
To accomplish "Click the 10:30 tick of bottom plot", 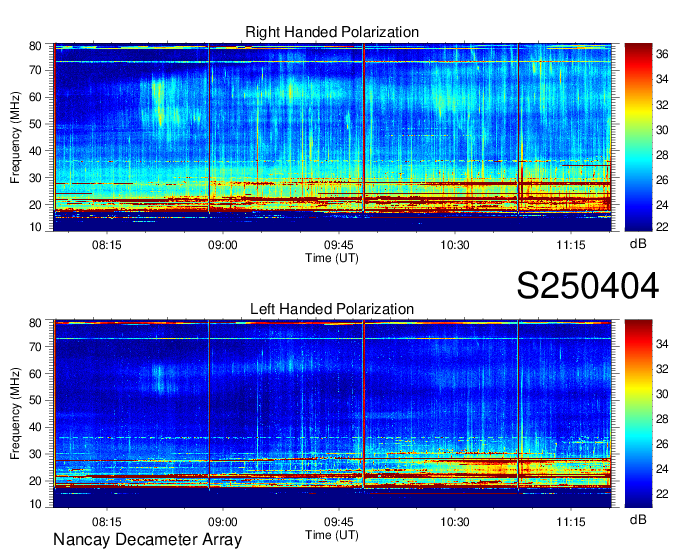I will tap(455, 522).
